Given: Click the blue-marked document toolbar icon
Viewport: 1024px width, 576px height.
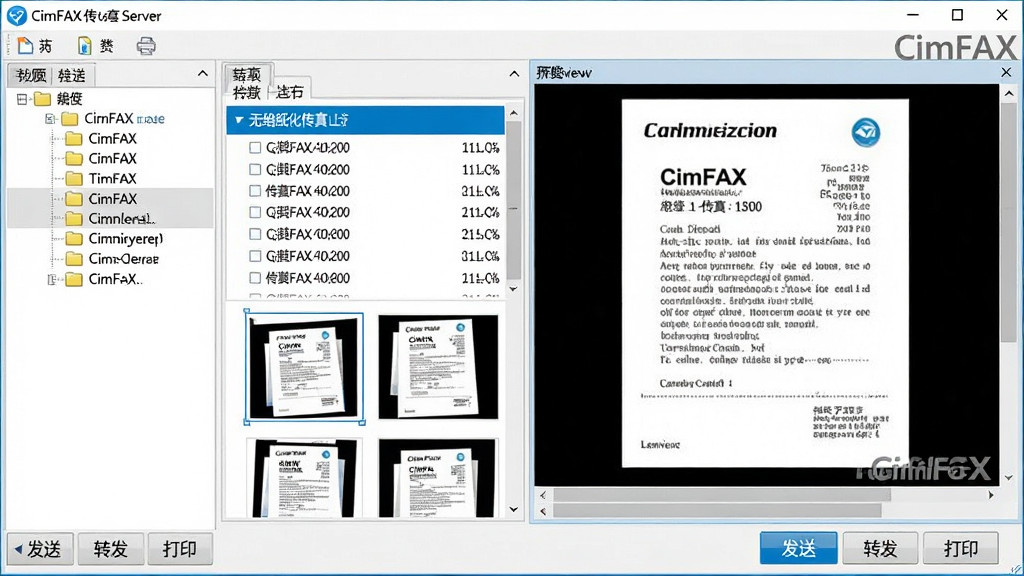Looking at the screenshot, I should pos(85,46).
